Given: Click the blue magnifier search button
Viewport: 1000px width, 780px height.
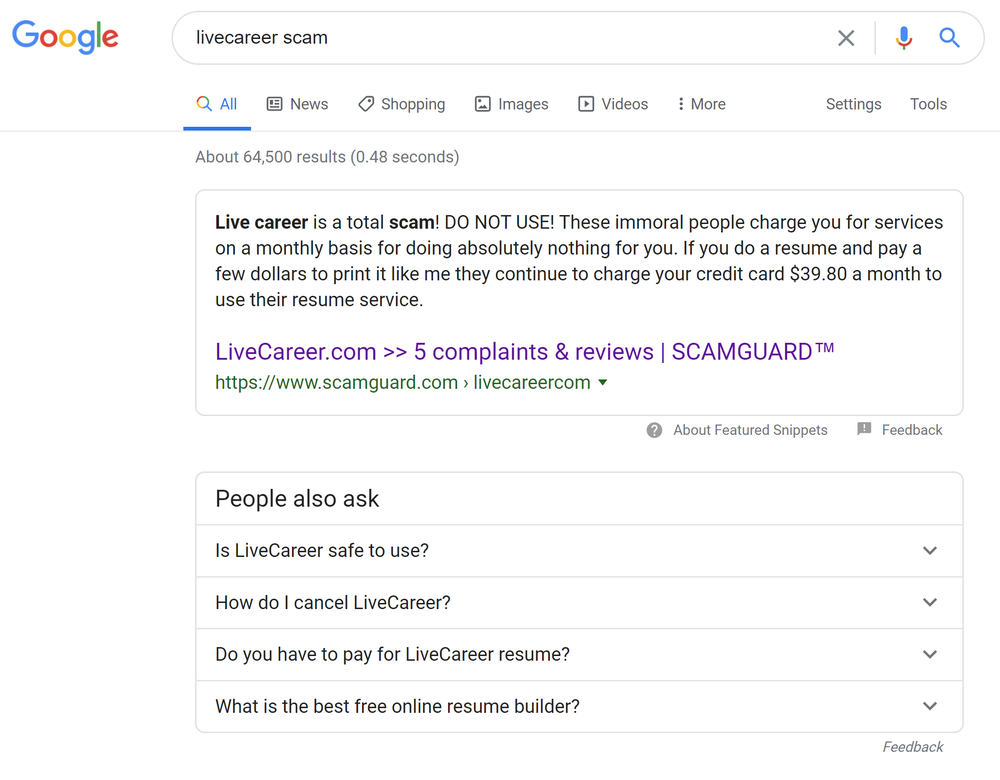Looking at the screenshot, I should click(949, 38).
